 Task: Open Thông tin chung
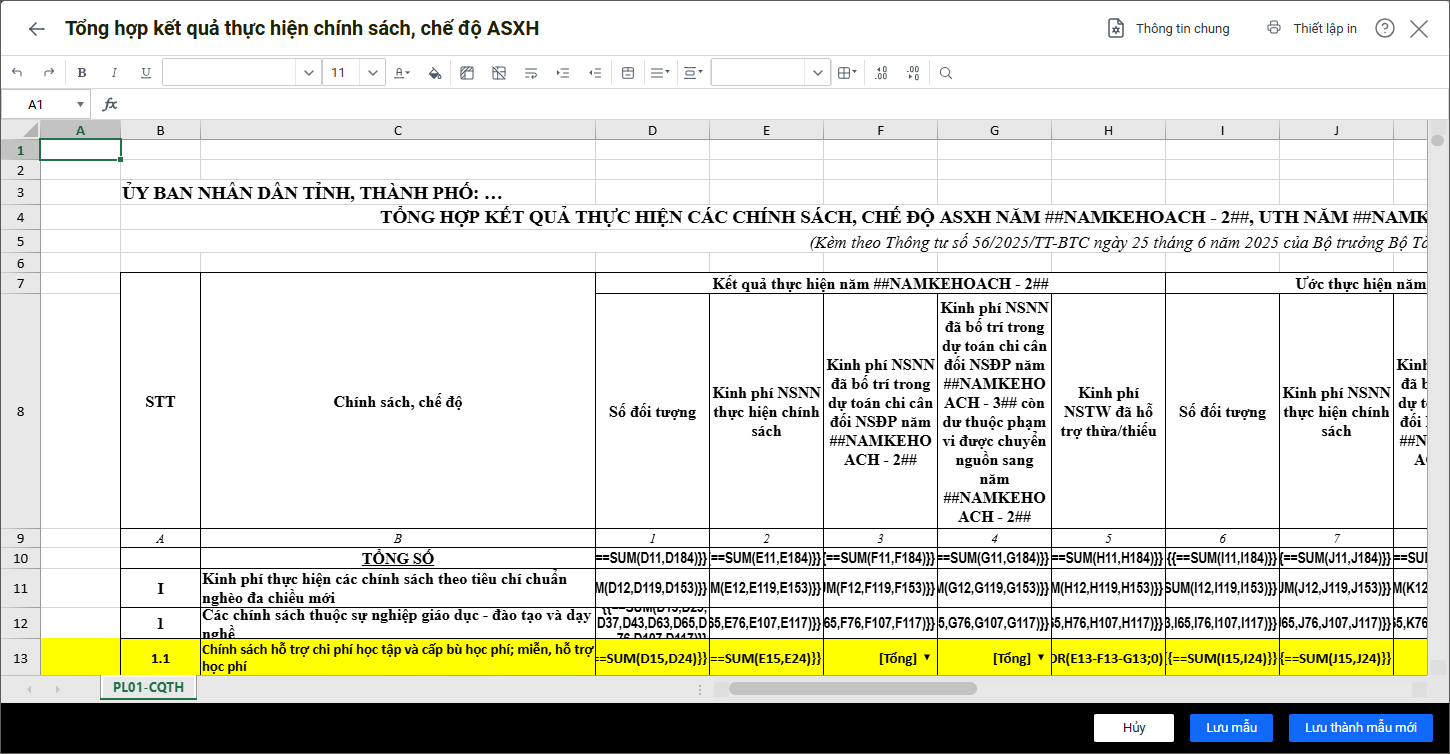pyautogui.click(x=1168, y=28)
